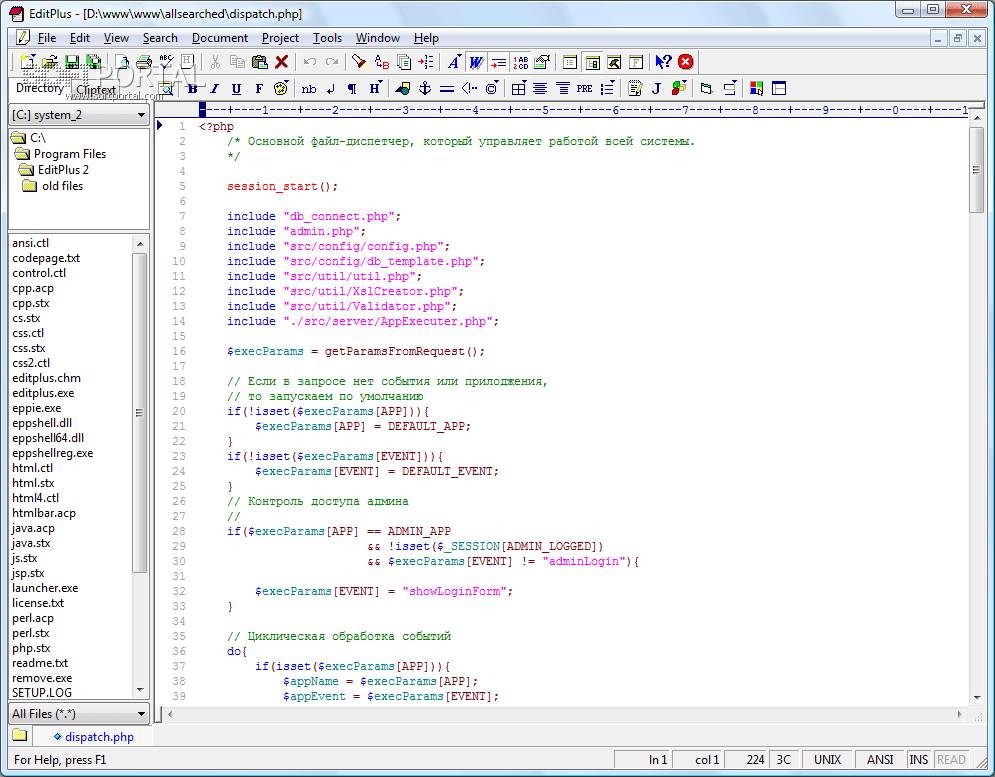Open the Tools menu

click(x=327, y=38)
